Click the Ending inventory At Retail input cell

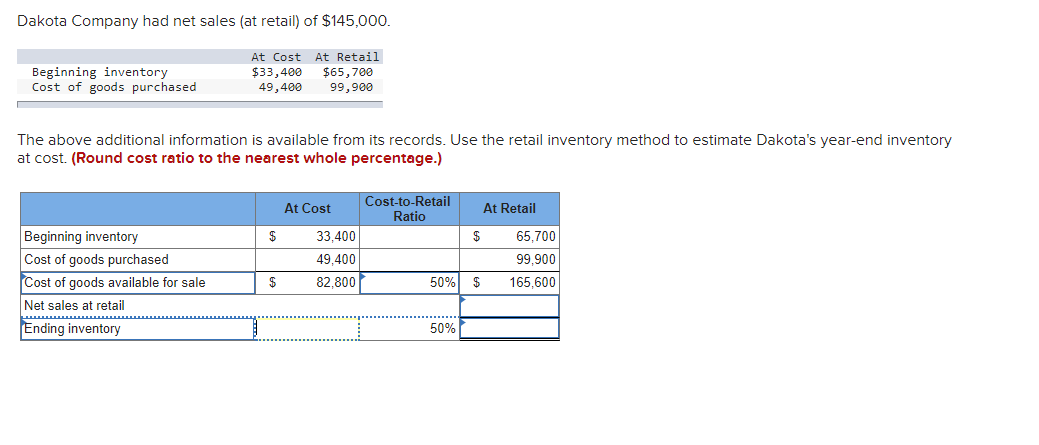pos(509,328)
